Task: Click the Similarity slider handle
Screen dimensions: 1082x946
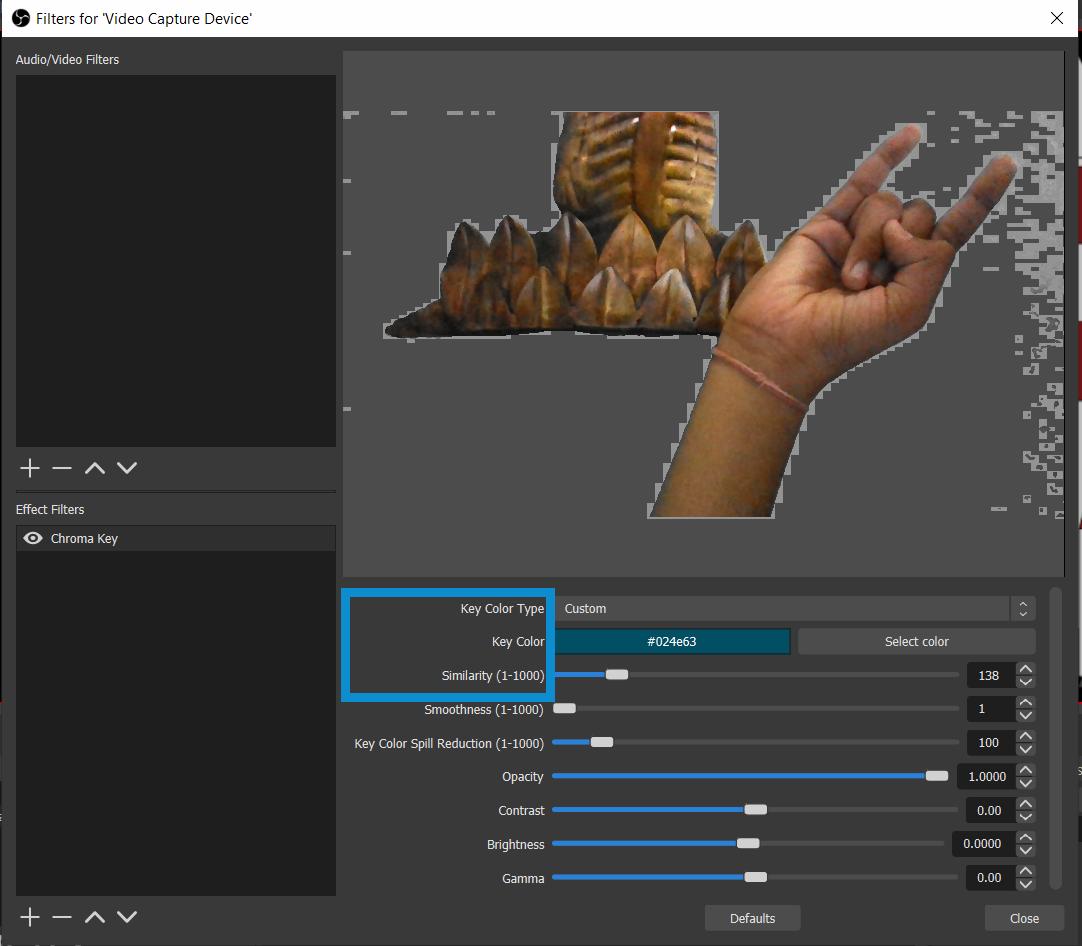Action: point(617,674)
